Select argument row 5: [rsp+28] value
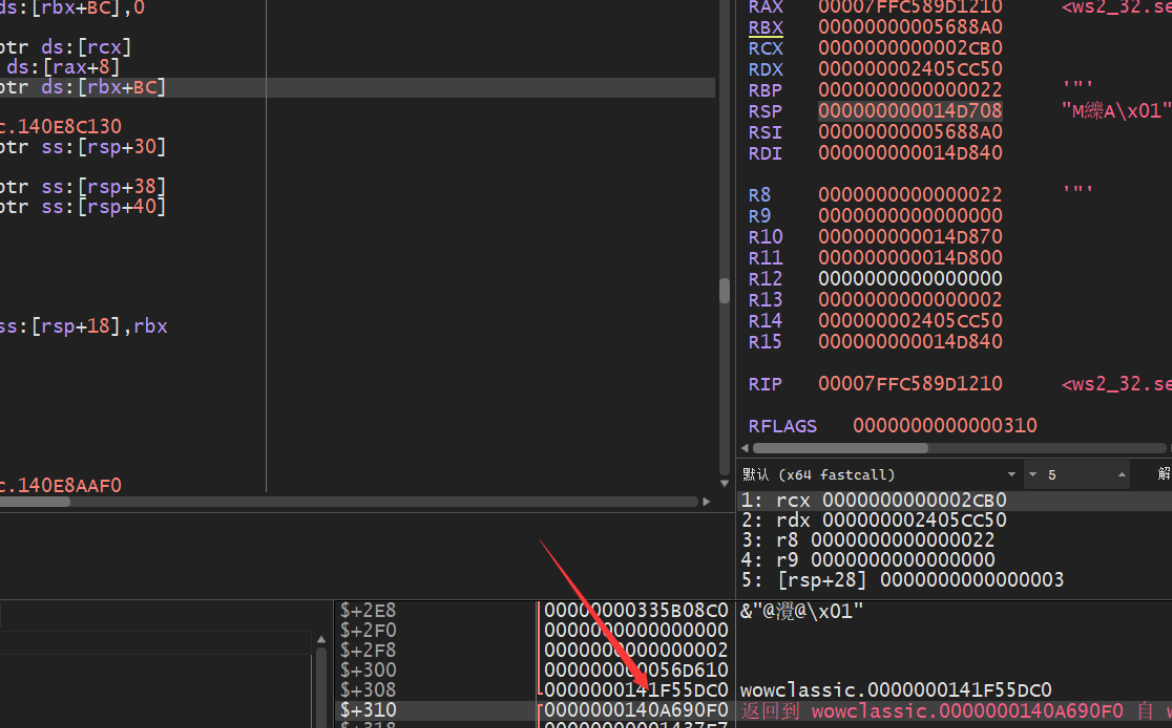 [954, 580]
